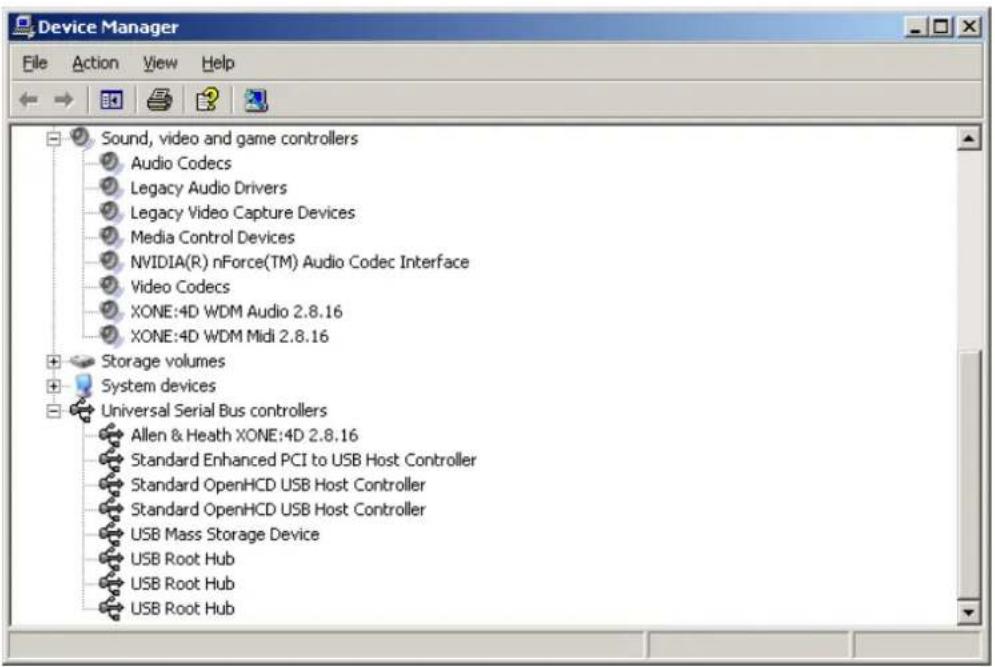This screenshot has width=995, height=667.
Task: Click the Video Codecs speaker icon
Action: click(x=111, y=286)
